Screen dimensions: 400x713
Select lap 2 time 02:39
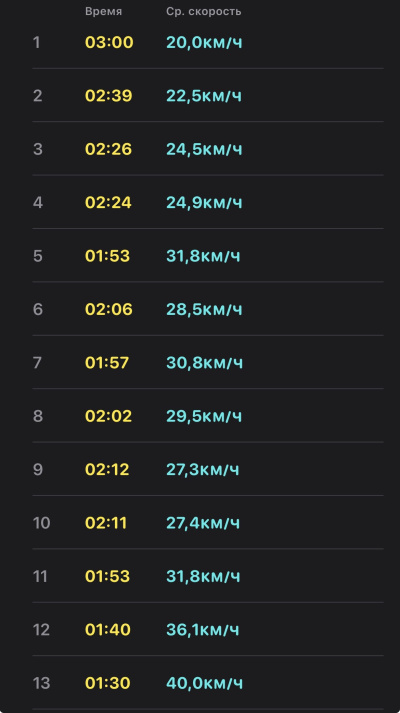pyautogui.click(x=109, y=96)
